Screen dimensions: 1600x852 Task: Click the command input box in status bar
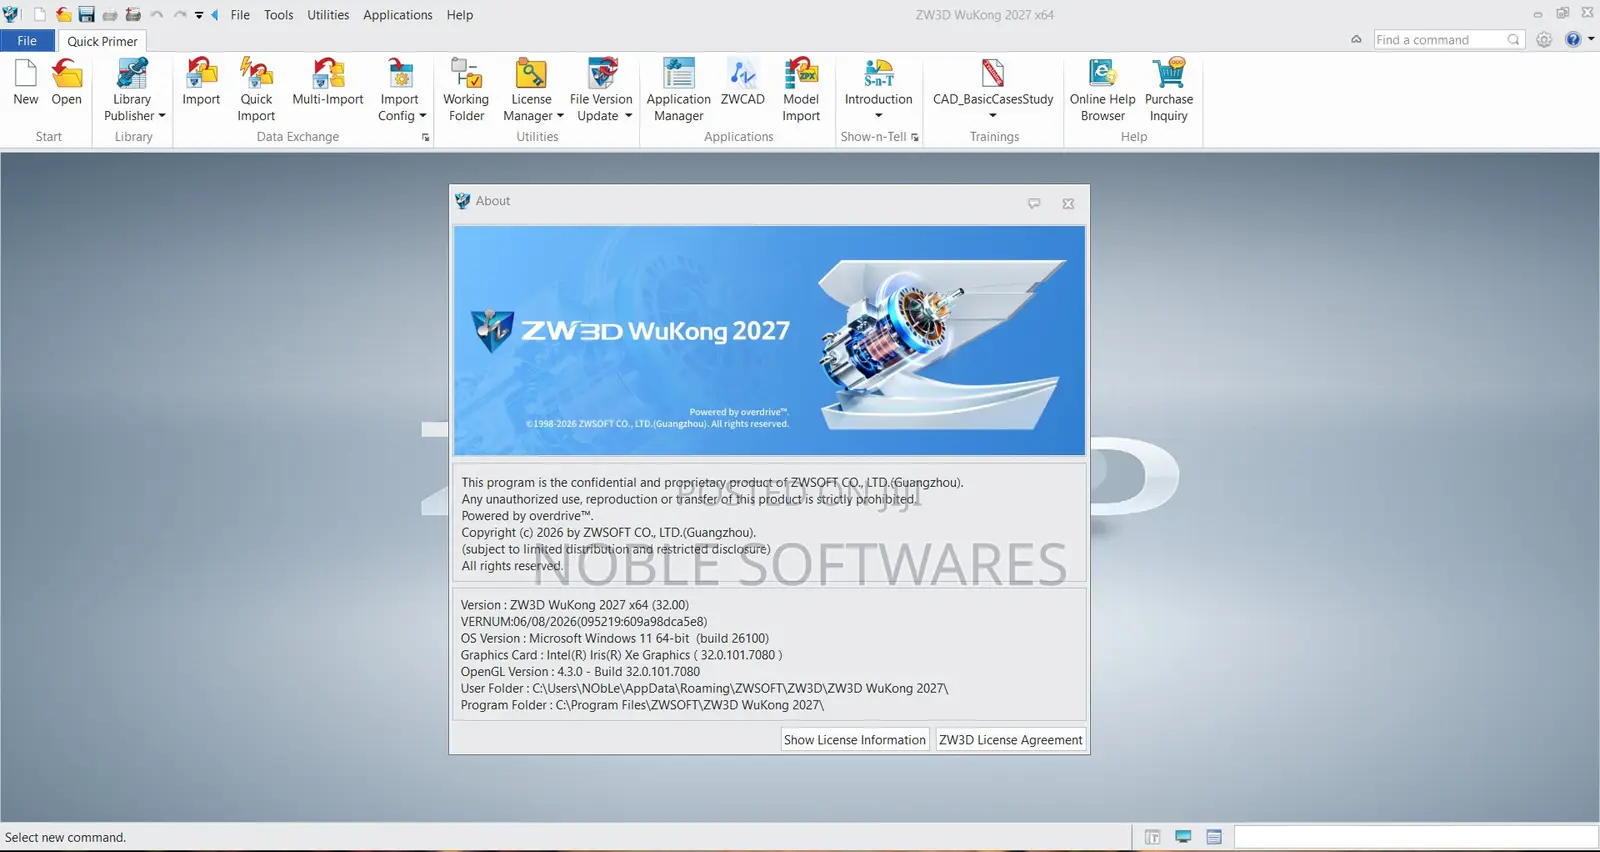point(1416,837)
